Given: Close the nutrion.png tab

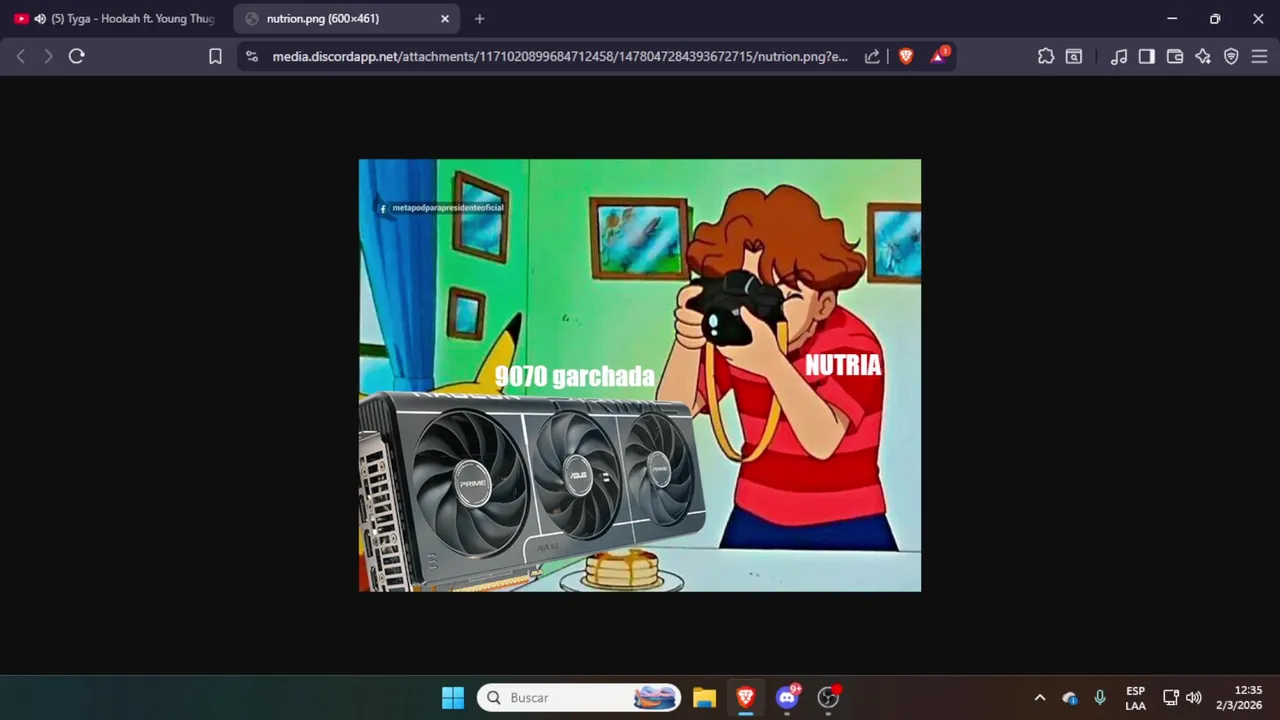Looking at the screenshot, I should [445, 19].
